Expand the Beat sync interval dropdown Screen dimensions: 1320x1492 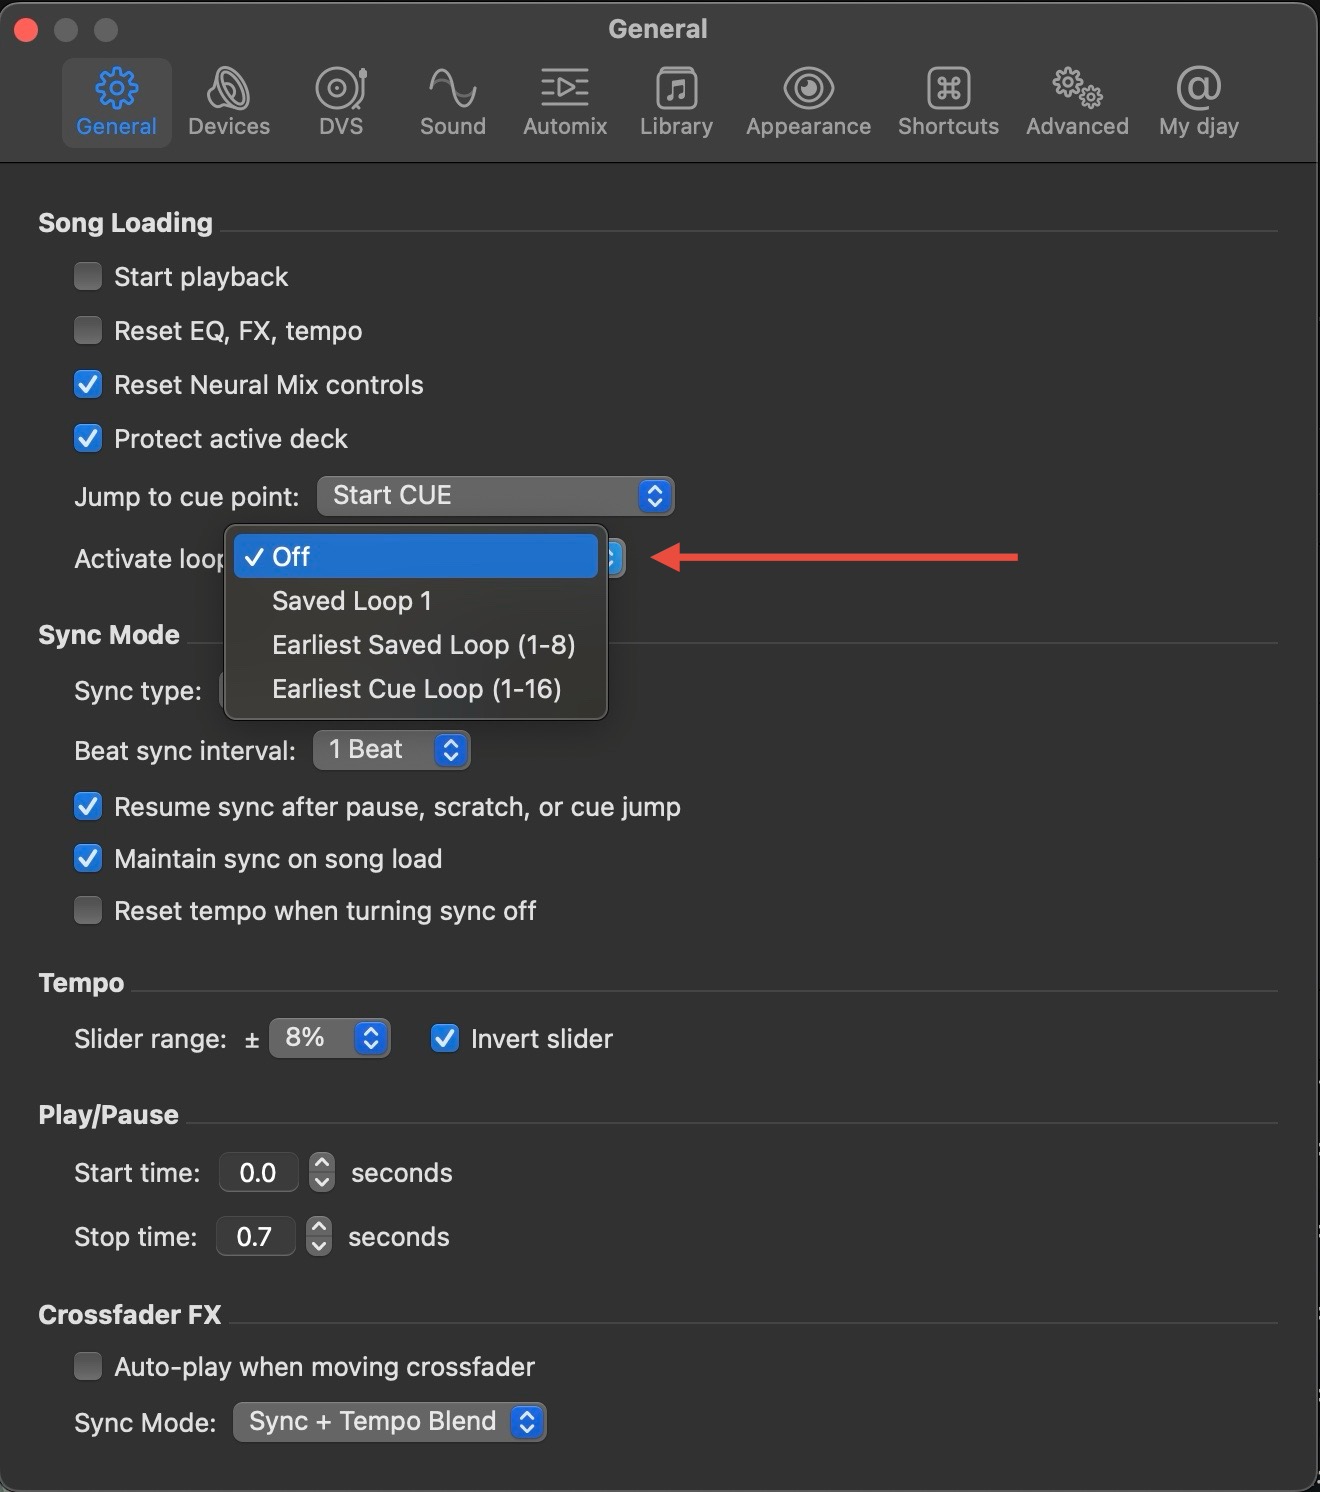click(x=391, y=750)
